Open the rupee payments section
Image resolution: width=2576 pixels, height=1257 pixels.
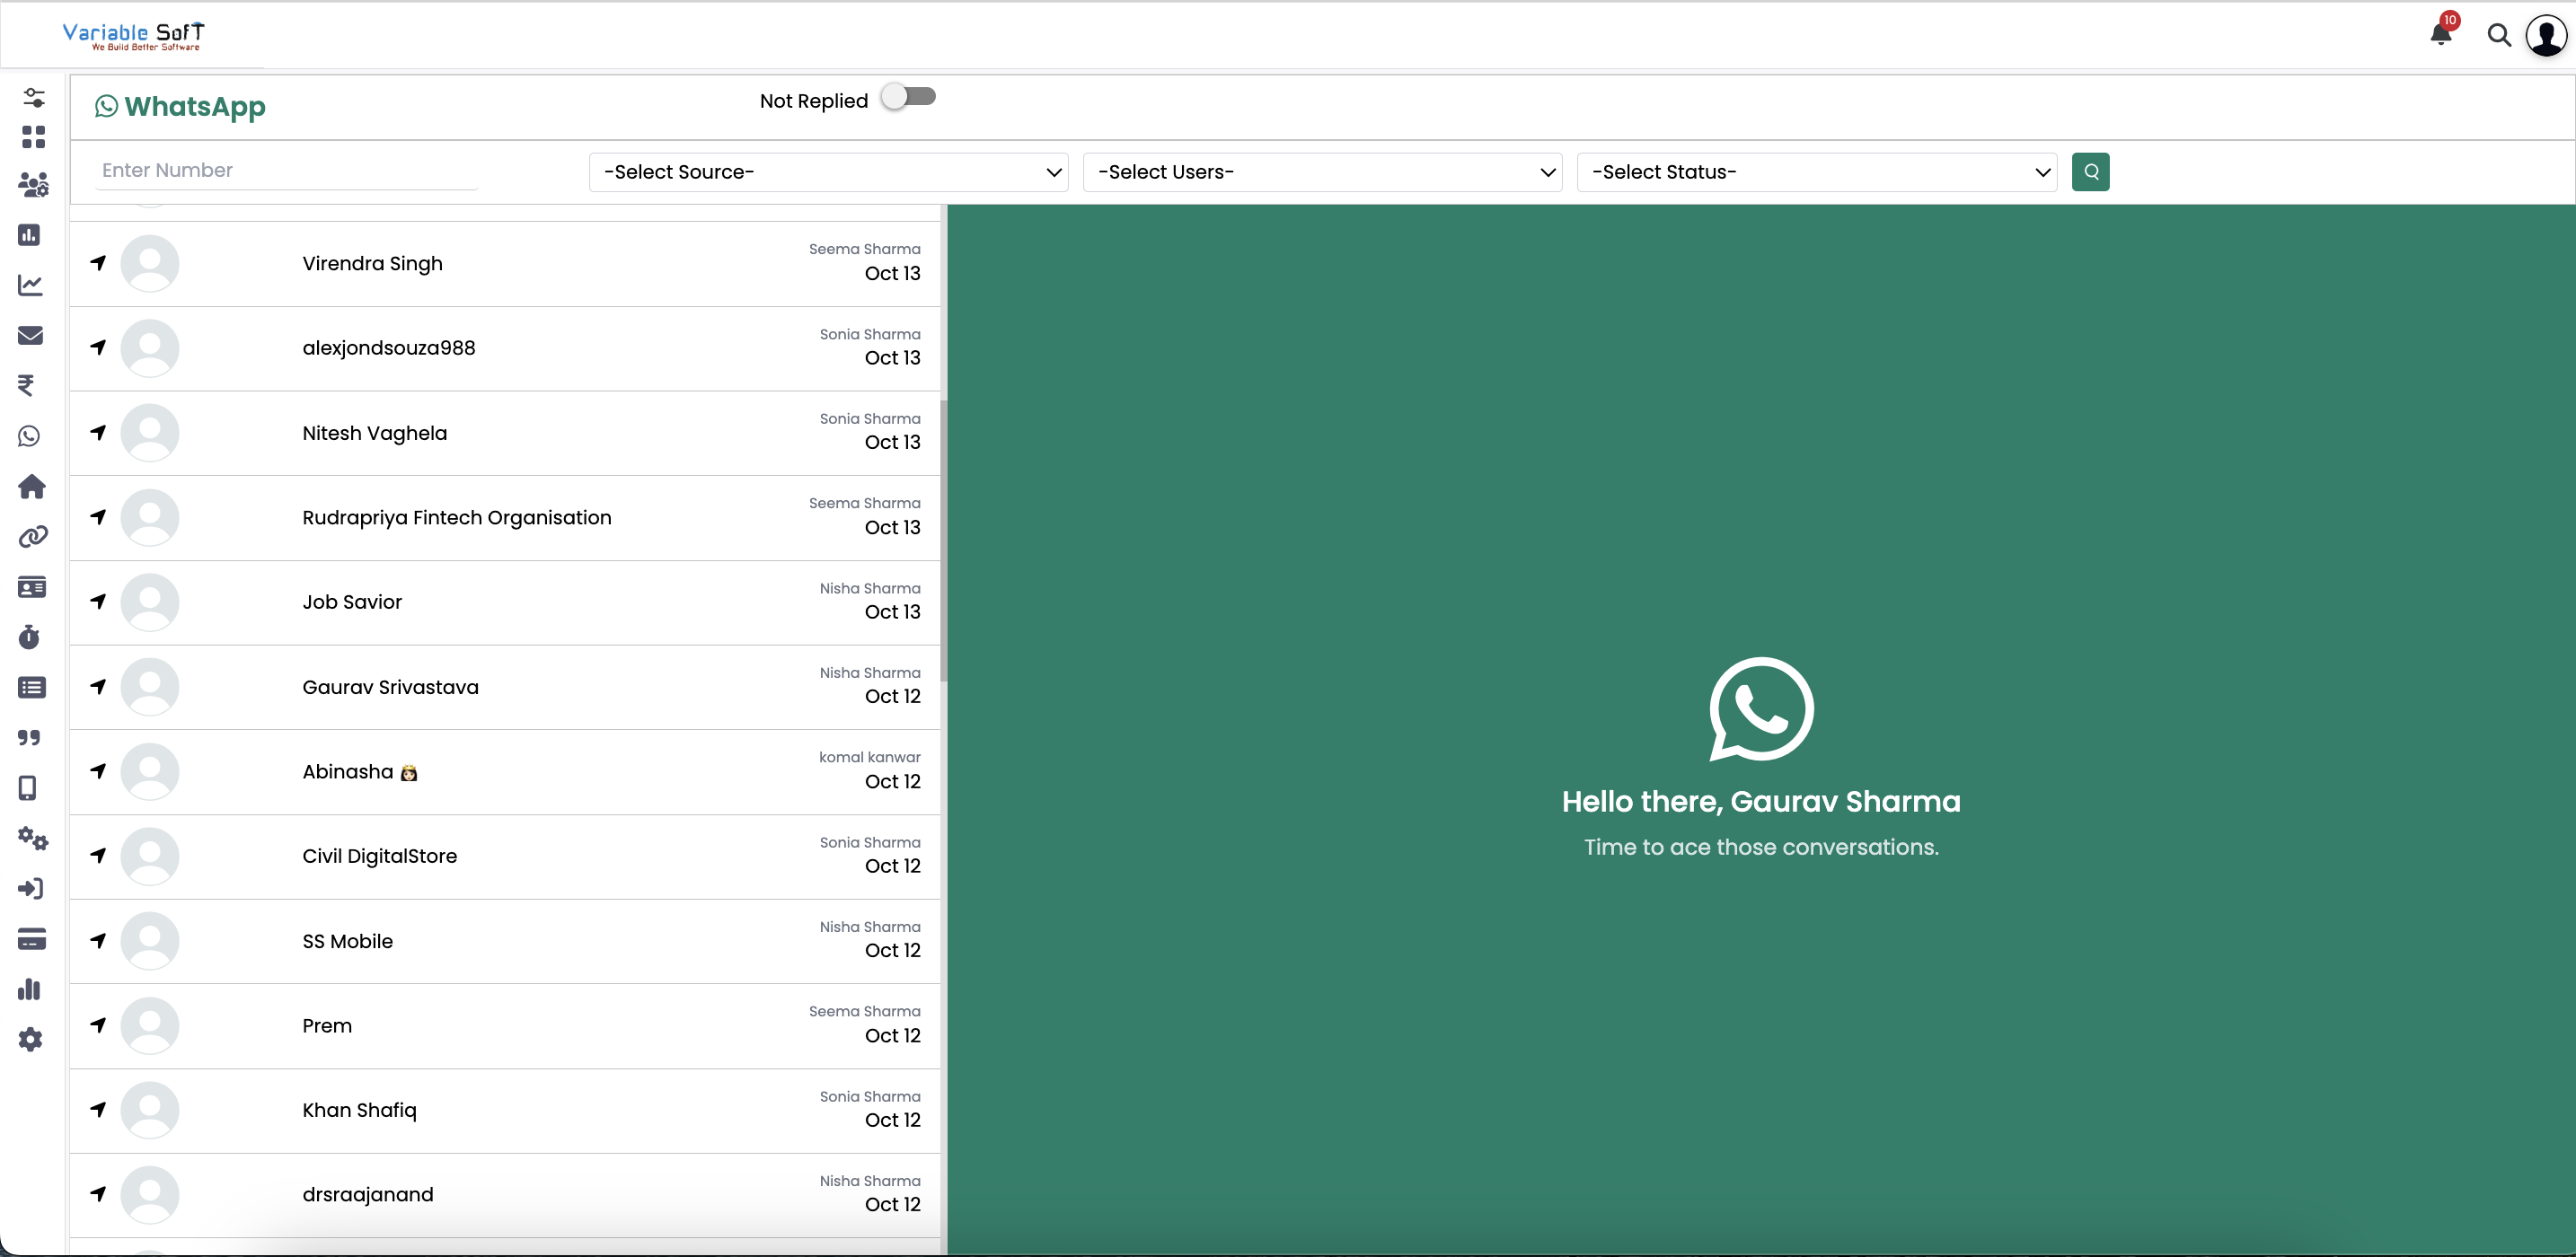tap(30, 386)
